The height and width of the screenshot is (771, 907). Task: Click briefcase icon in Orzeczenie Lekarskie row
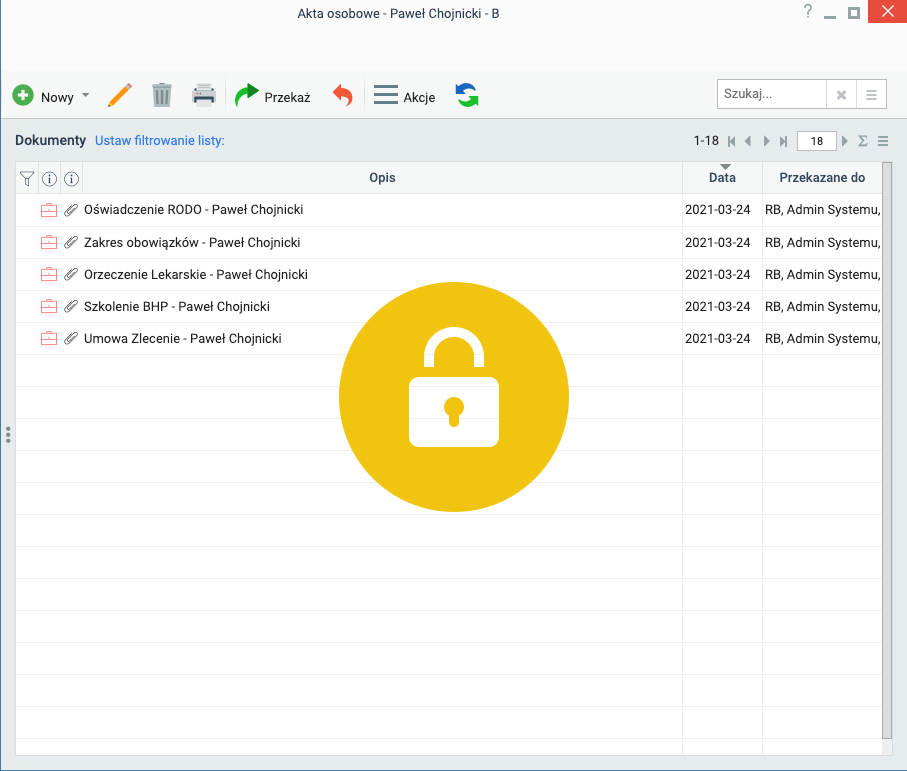click(x=49, y=274)
